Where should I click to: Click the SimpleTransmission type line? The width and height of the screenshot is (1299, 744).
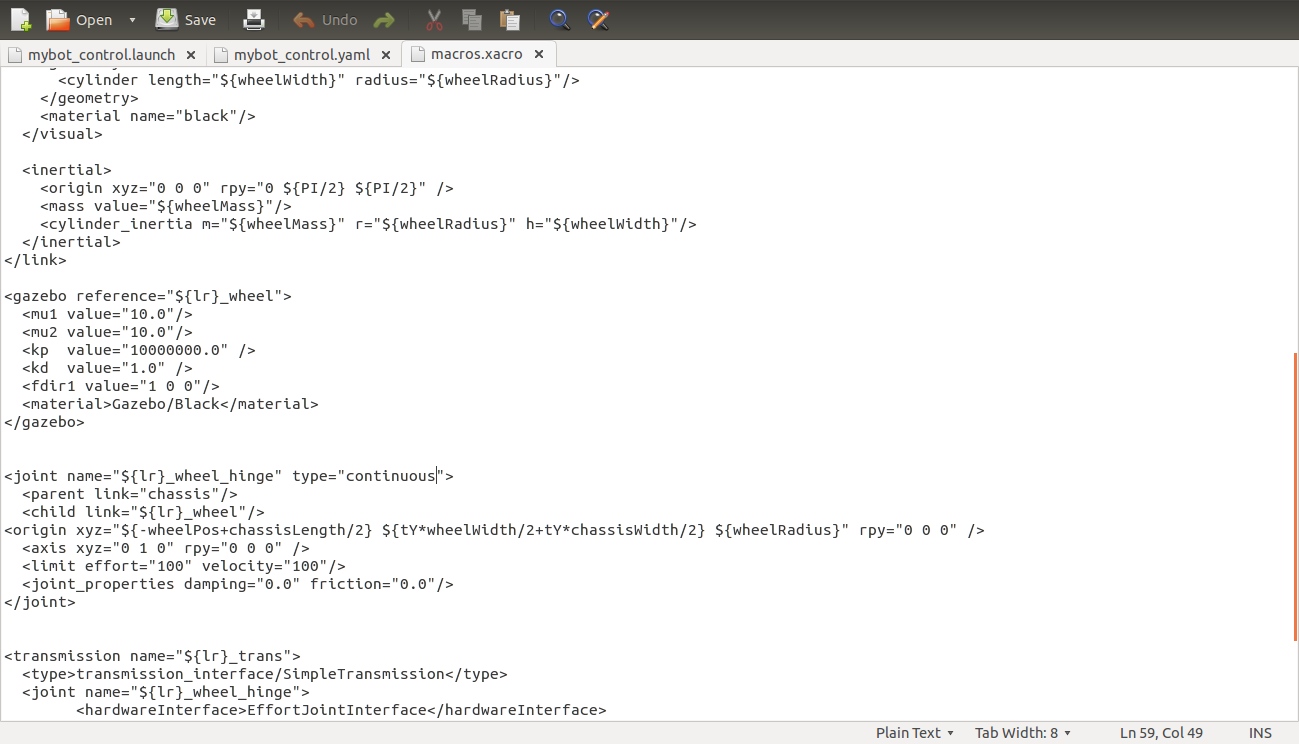[x=265, y=674]
